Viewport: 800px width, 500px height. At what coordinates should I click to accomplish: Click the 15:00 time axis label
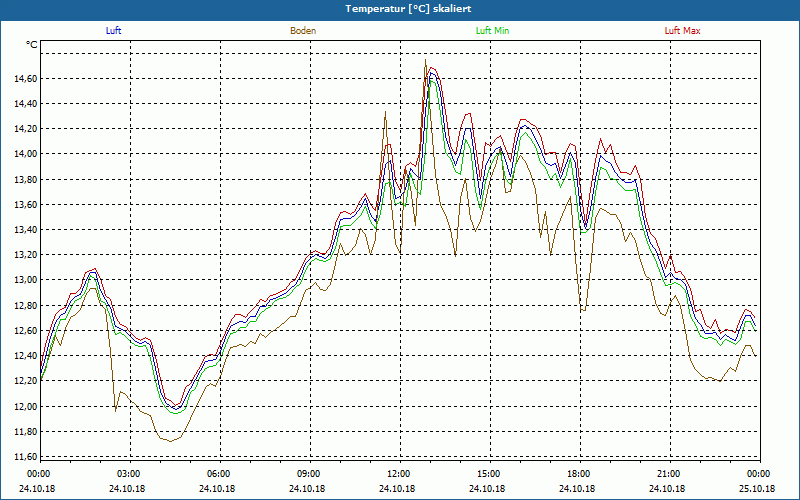(x=488, y=474)
